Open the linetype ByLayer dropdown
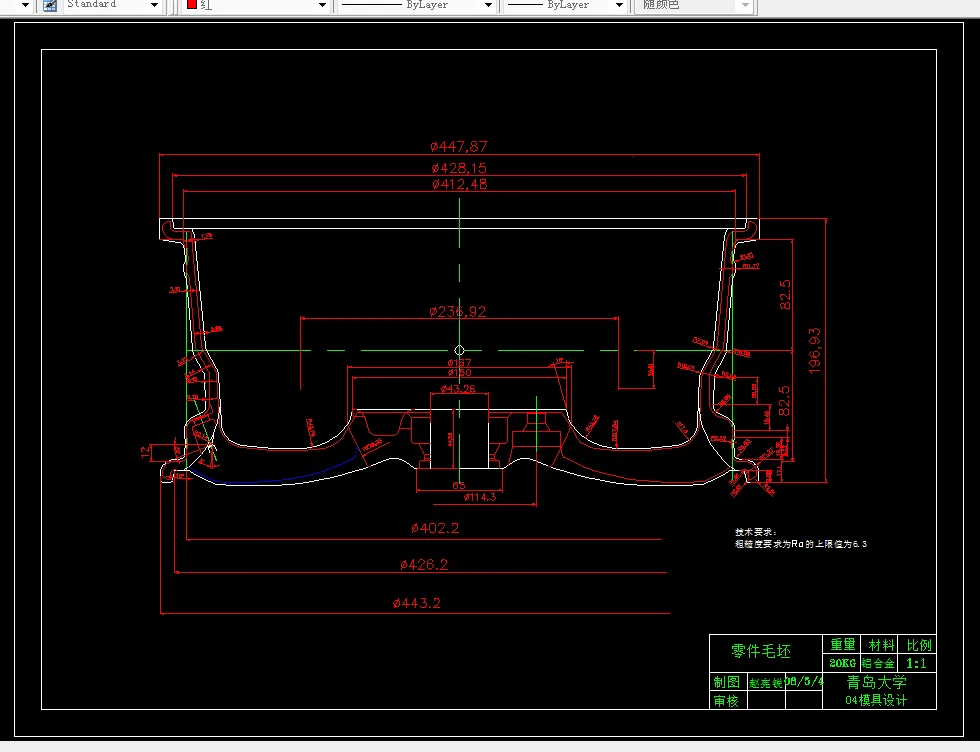 tap(488, 5)
